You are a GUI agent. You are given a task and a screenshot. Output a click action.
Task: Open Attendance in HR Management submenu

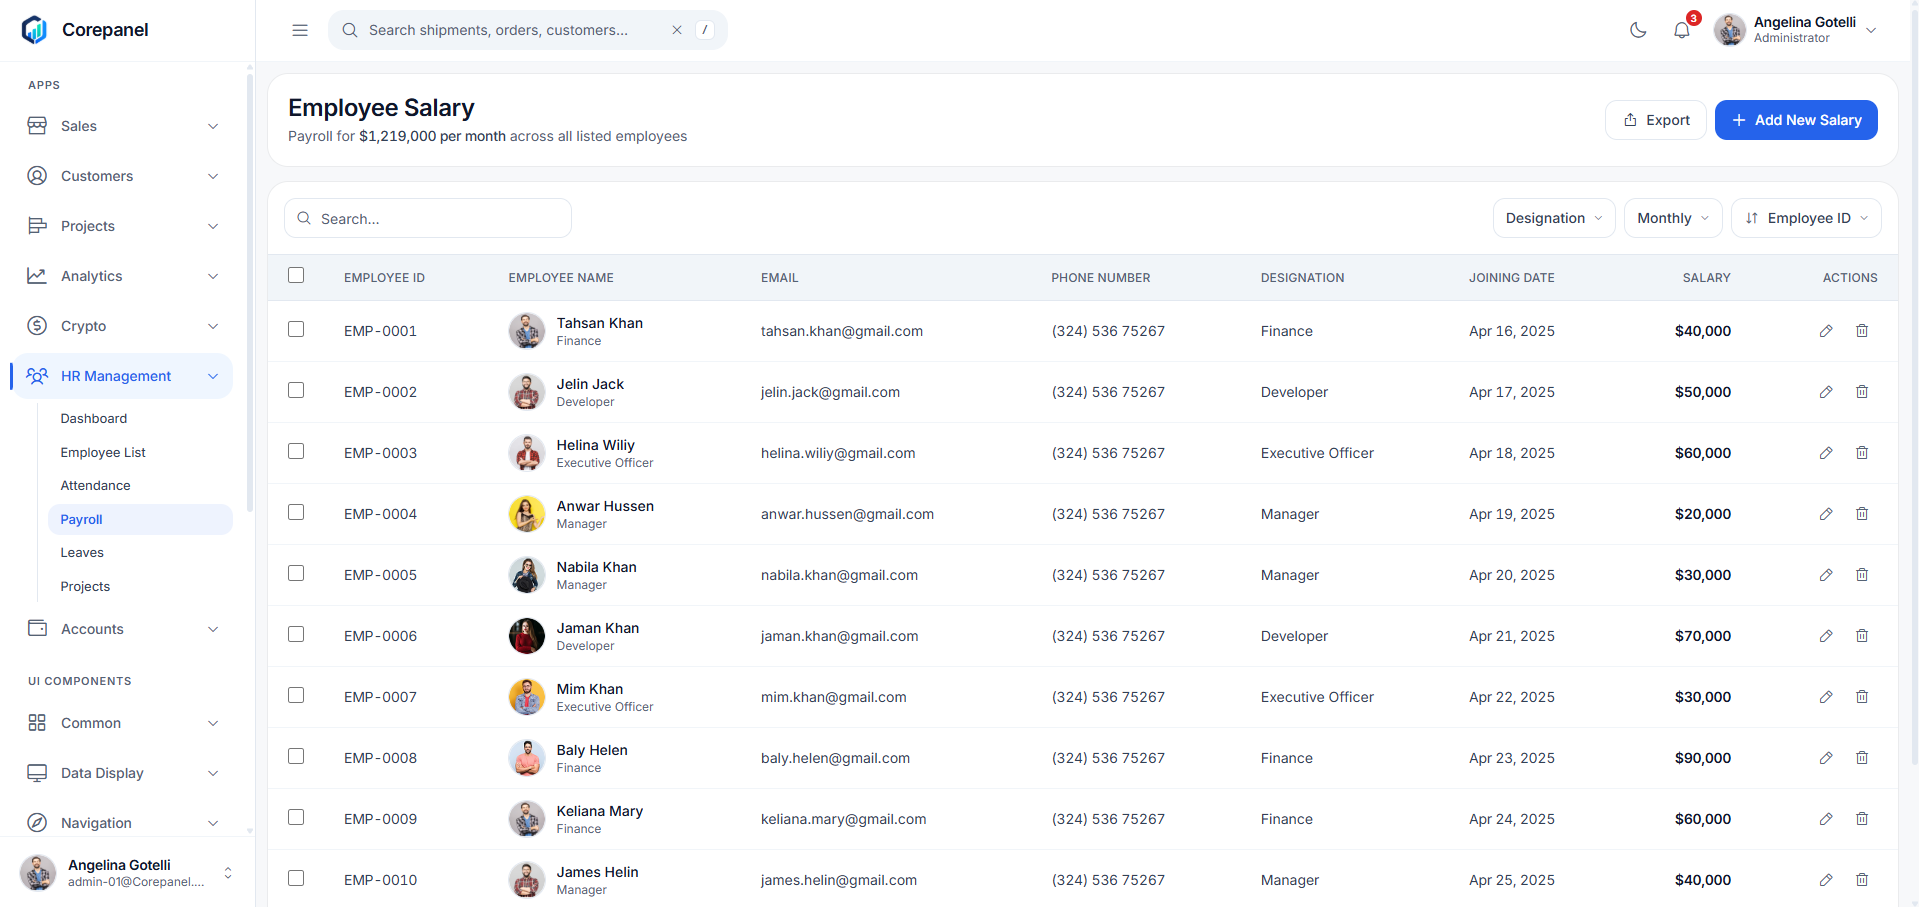click(95, 486)
